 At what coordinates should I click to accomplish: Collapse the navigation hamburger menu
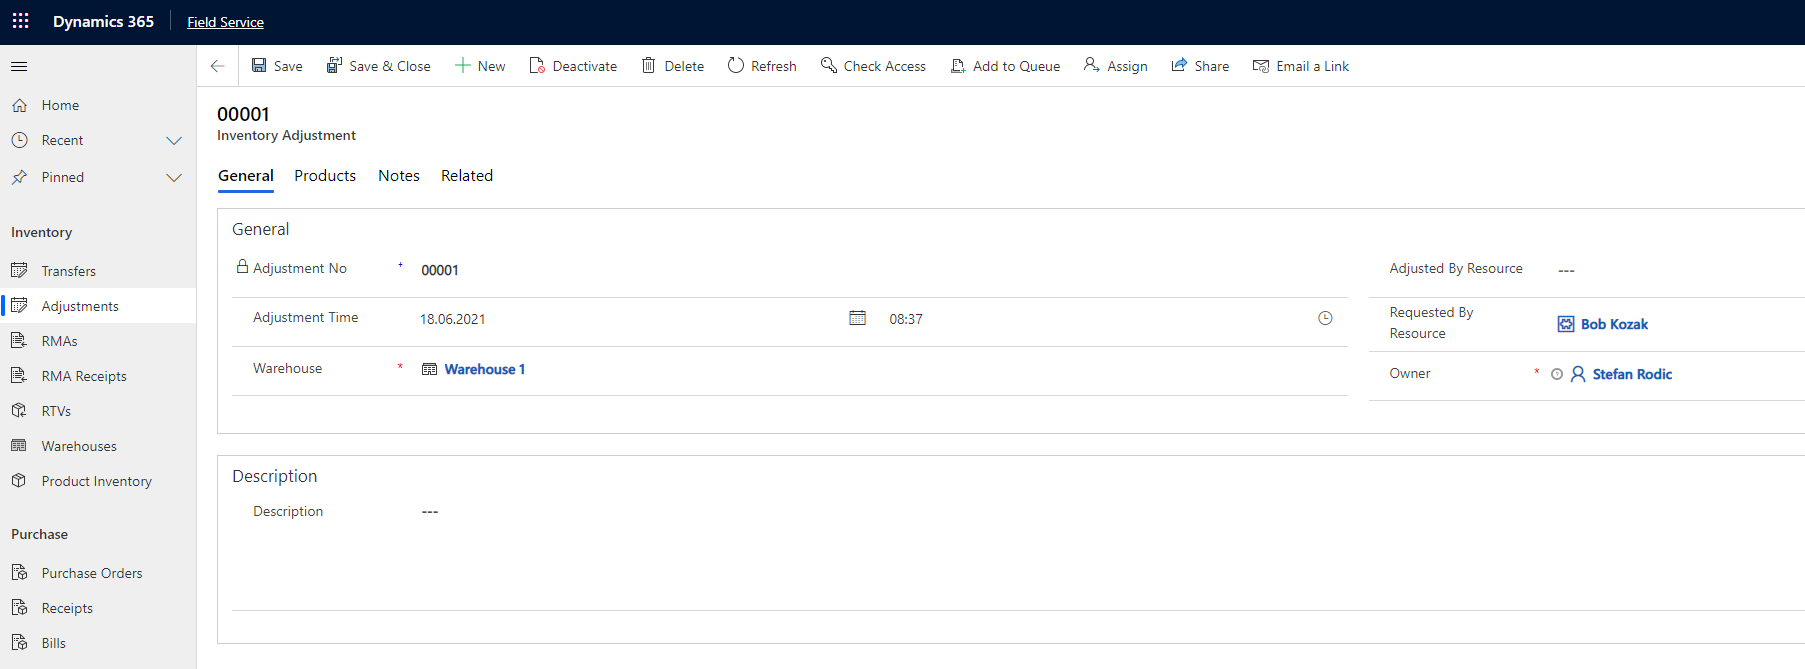(19, 66)
